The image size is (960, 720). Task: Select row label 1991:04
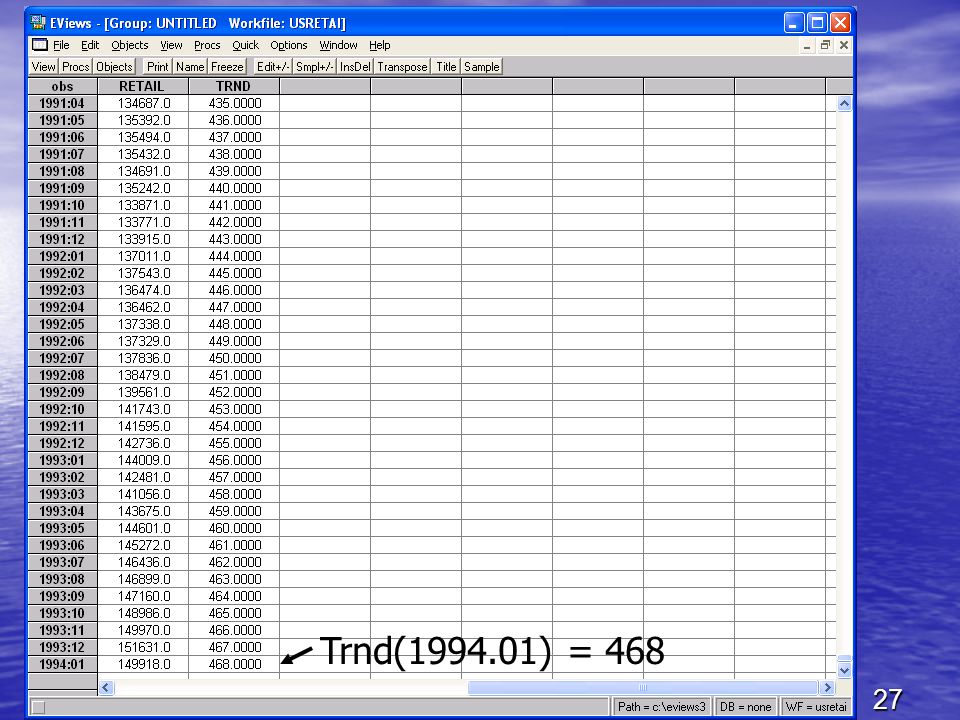(x=62, y=103)
